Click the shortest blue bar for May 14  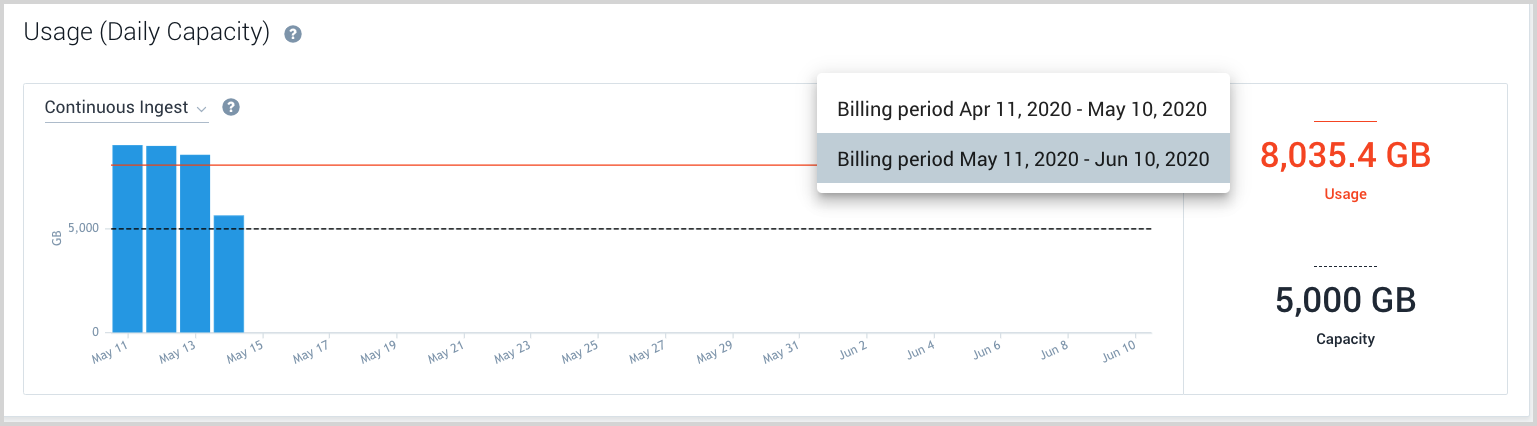click(229, 273)
